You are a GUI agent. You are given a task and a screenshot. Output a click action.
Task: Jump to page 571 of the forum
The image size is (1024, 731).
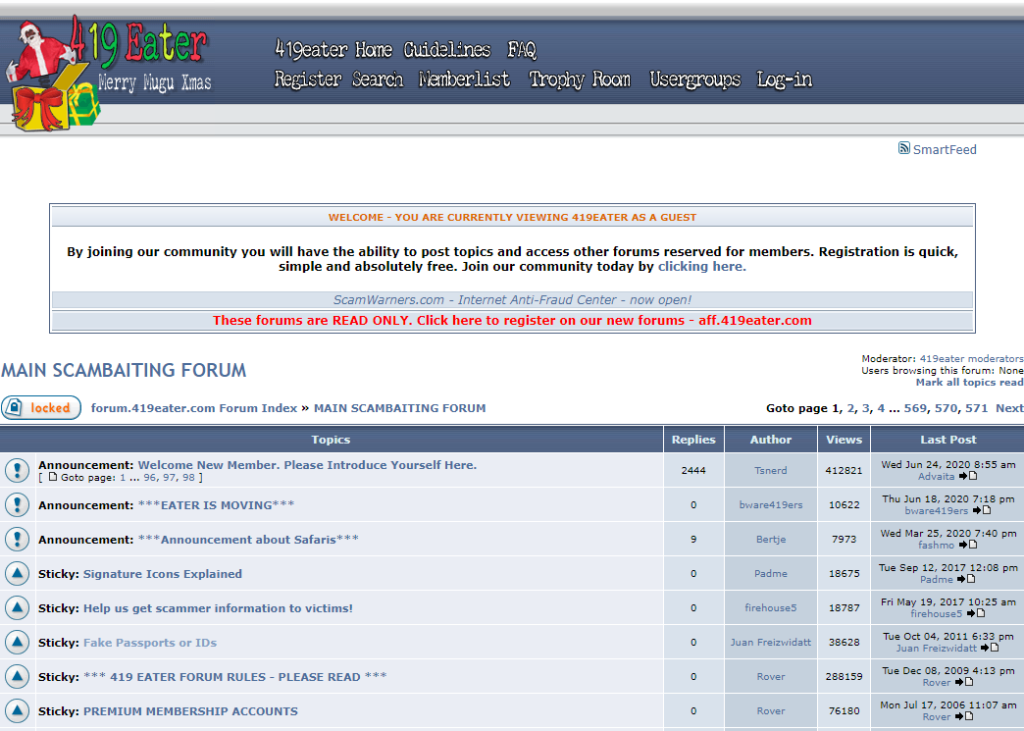pos(976,408)
